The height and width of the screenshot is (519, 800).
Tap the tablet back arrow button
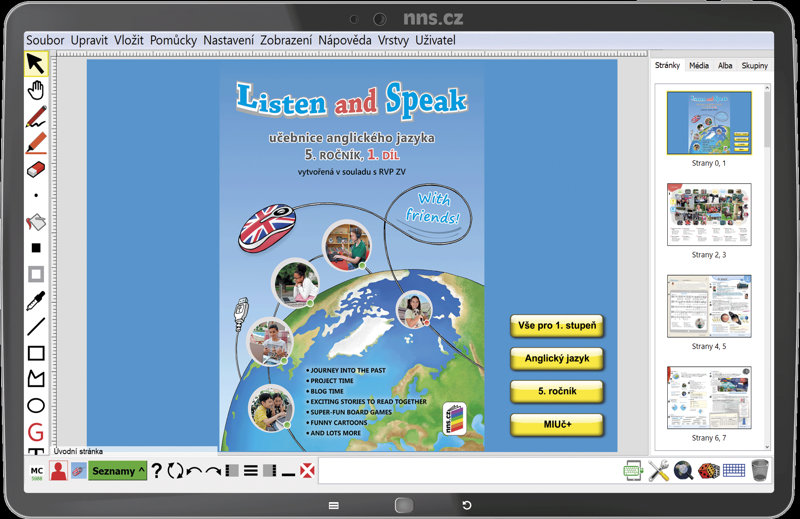467,505
